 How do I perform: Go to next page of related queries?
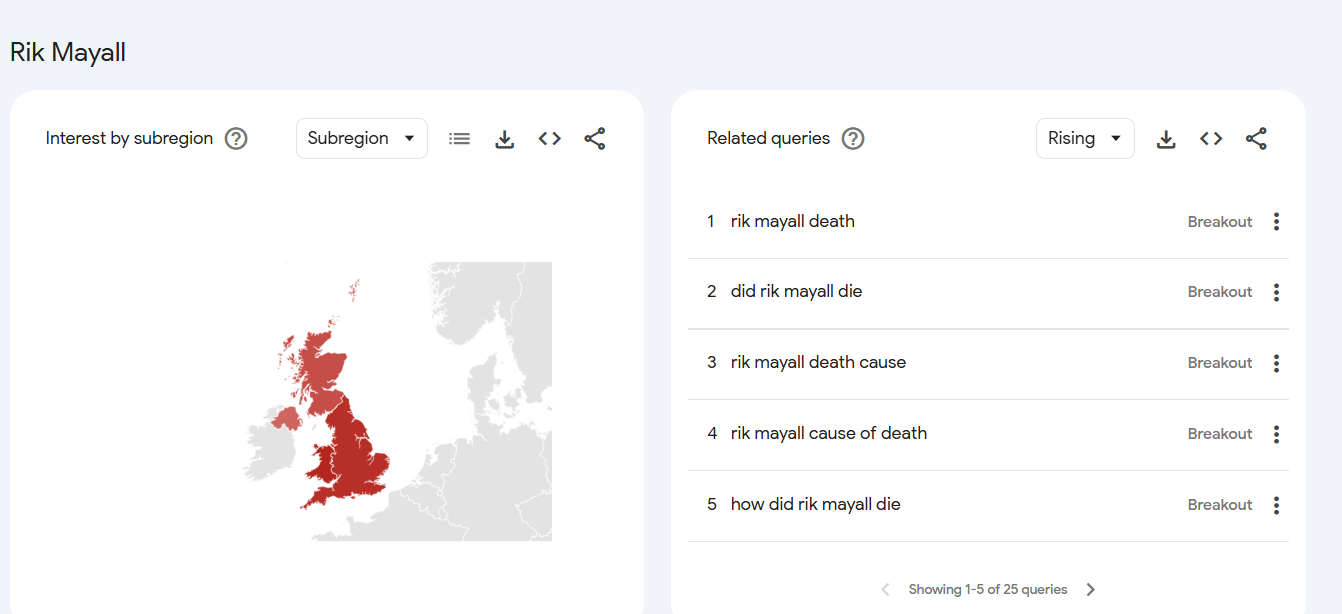[x=1091, y=590]
